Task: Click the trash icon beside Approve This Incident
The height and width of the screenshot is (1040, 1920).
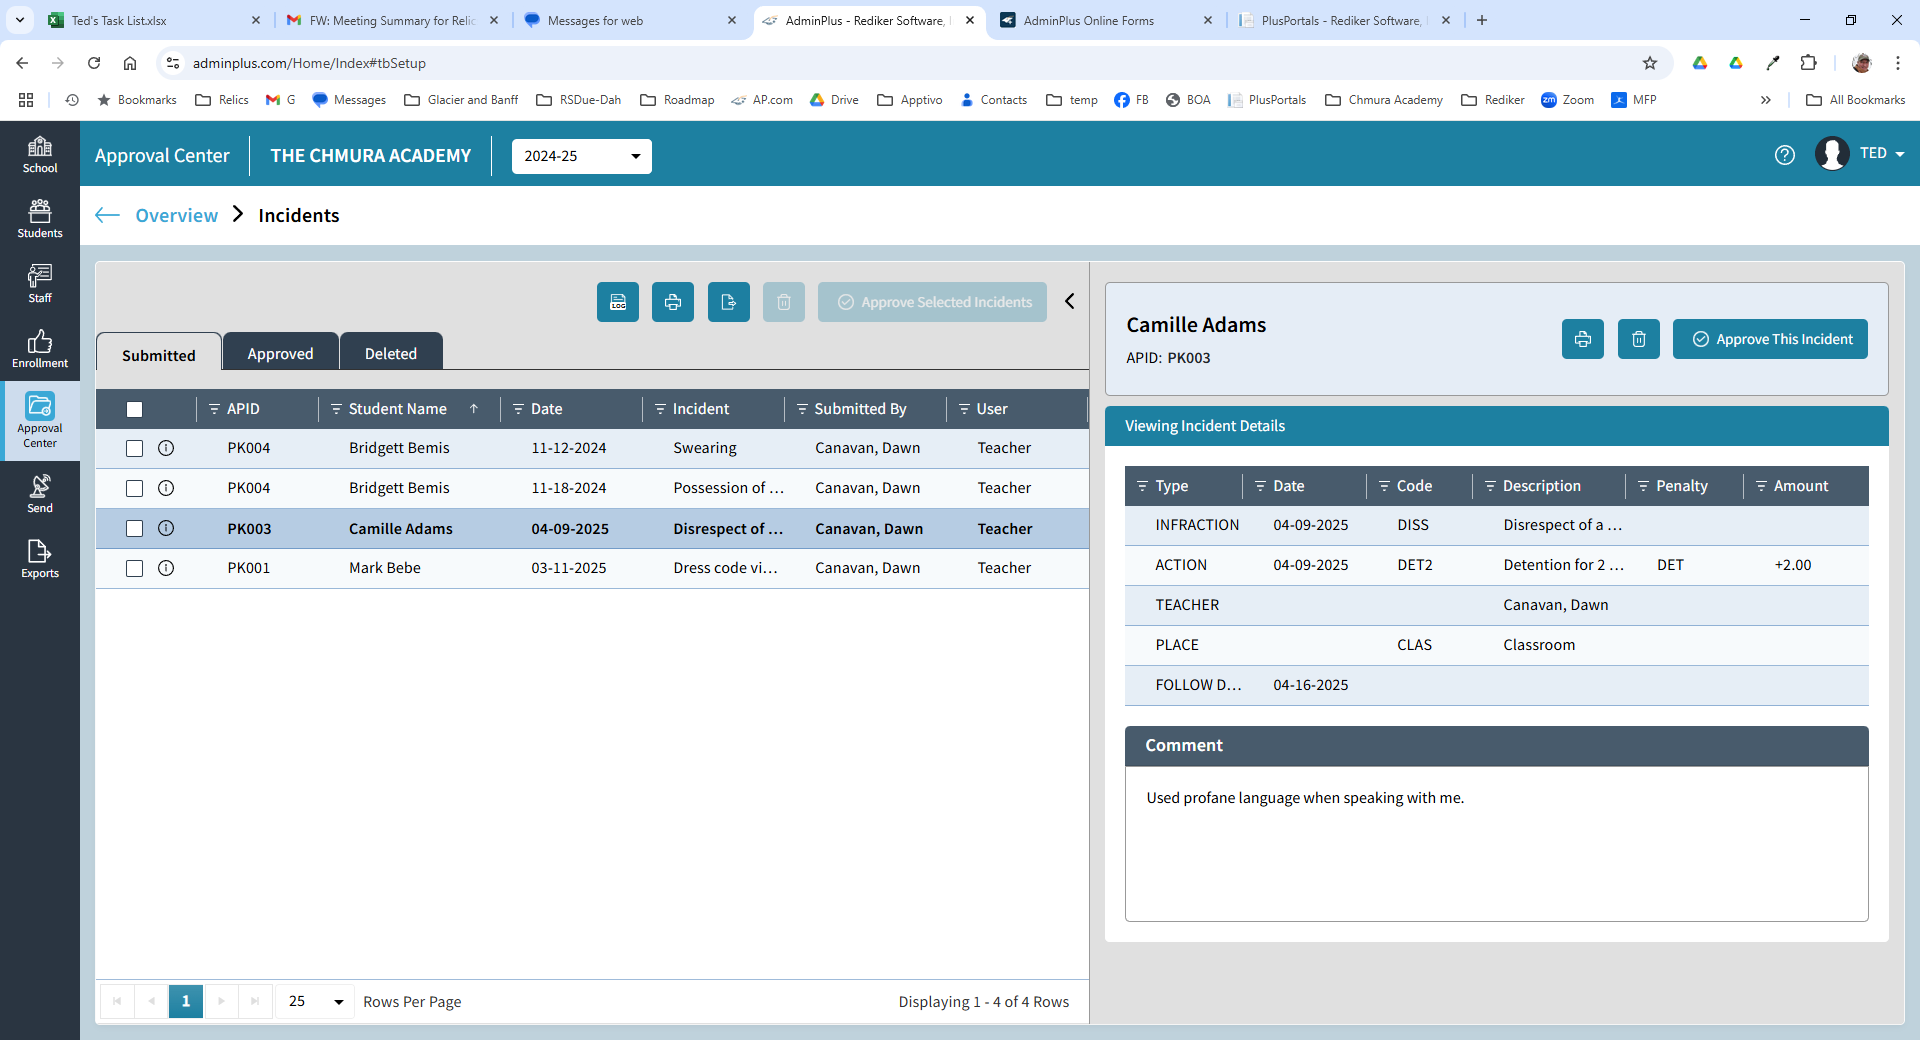Action: pyautogui.click(x=1638, y=339)
